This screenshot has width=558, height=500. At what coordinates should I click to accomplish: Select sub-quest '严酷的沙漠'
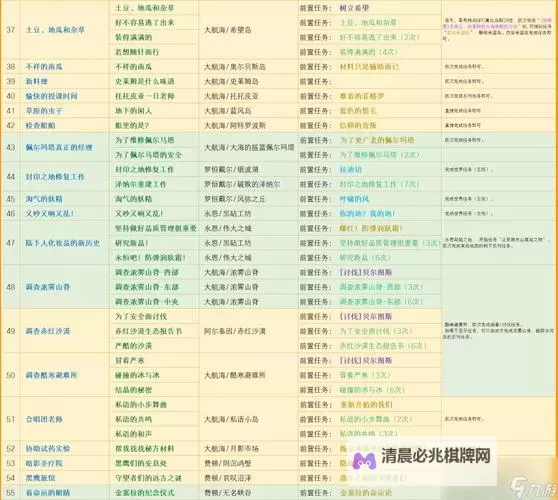[133, 346]
